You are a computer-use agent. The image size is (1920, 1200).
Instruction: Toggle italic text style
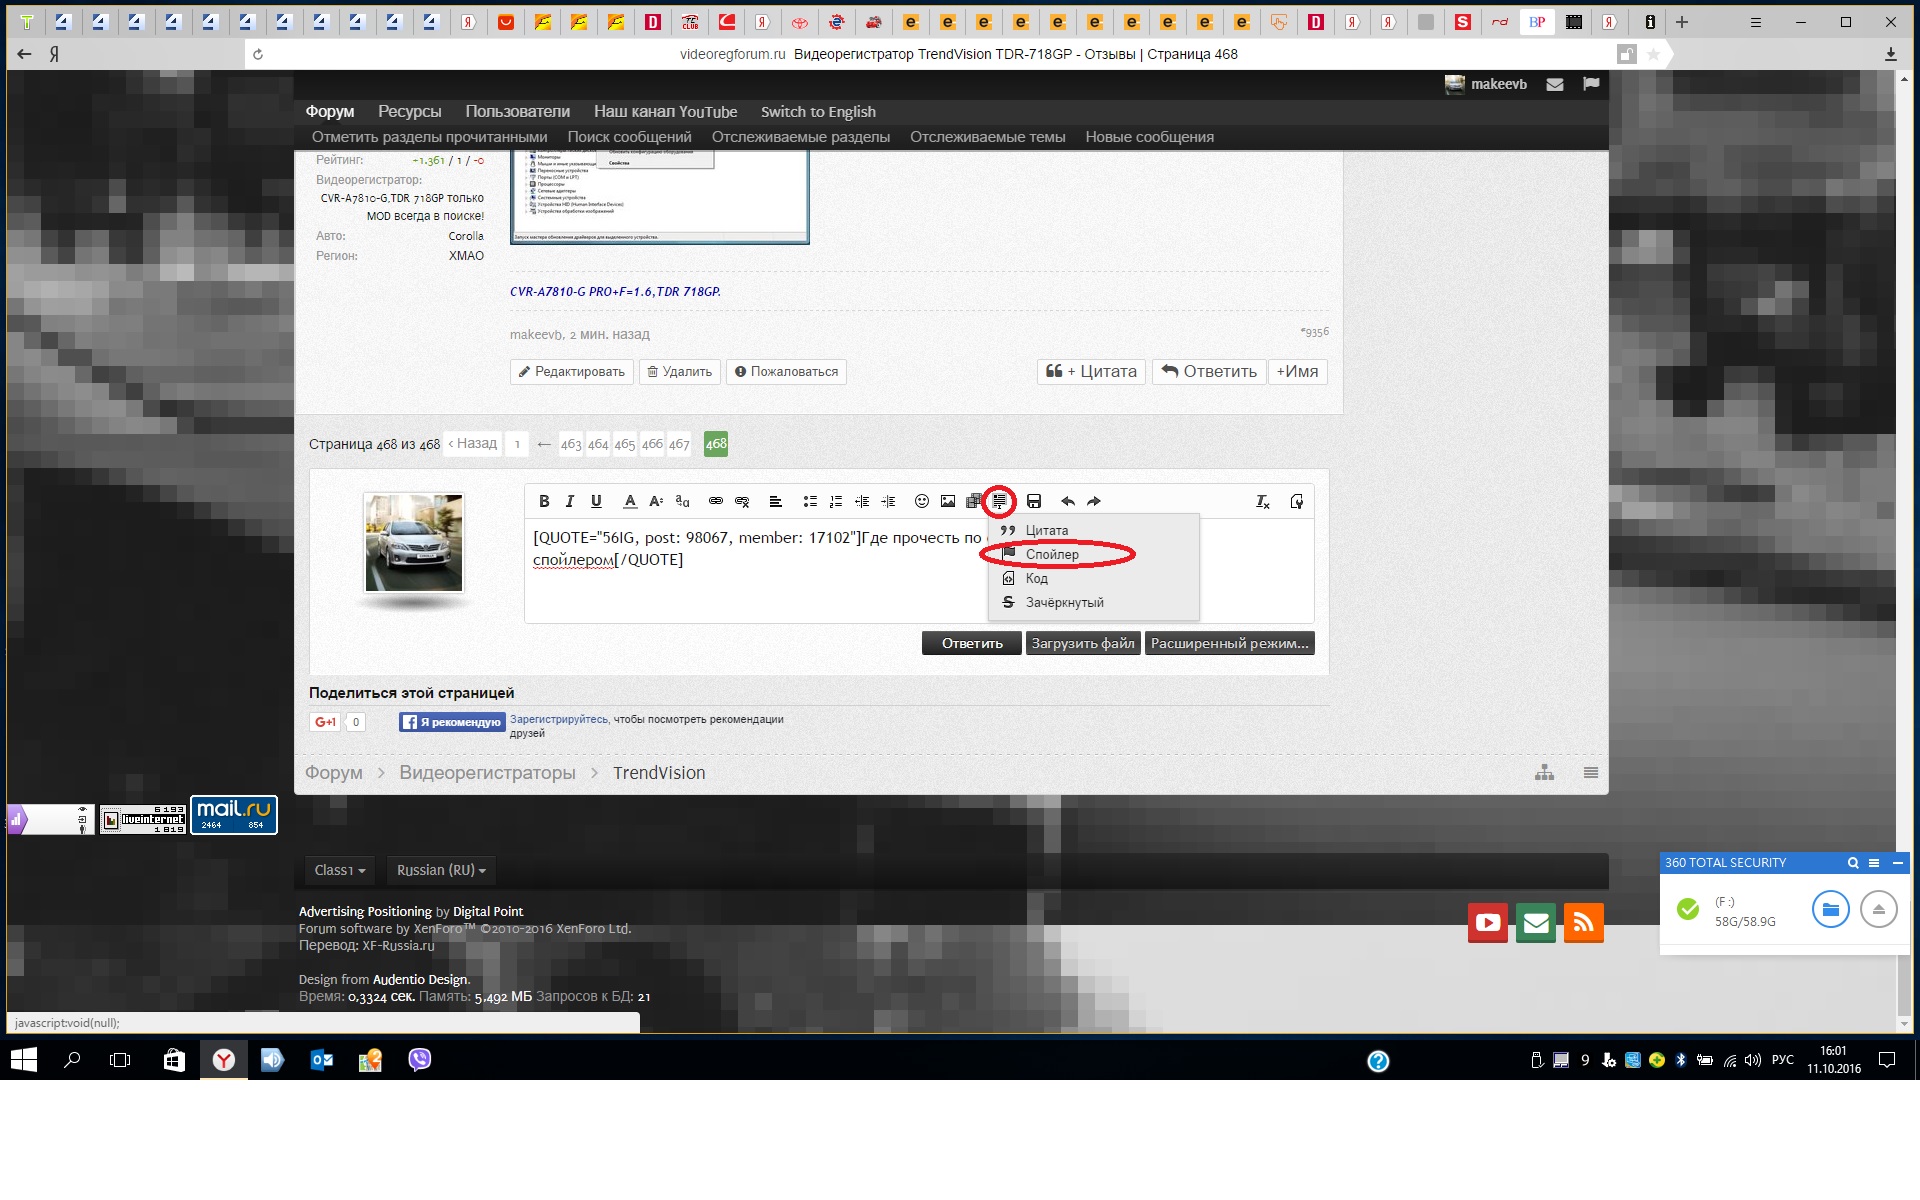[570, 501]
